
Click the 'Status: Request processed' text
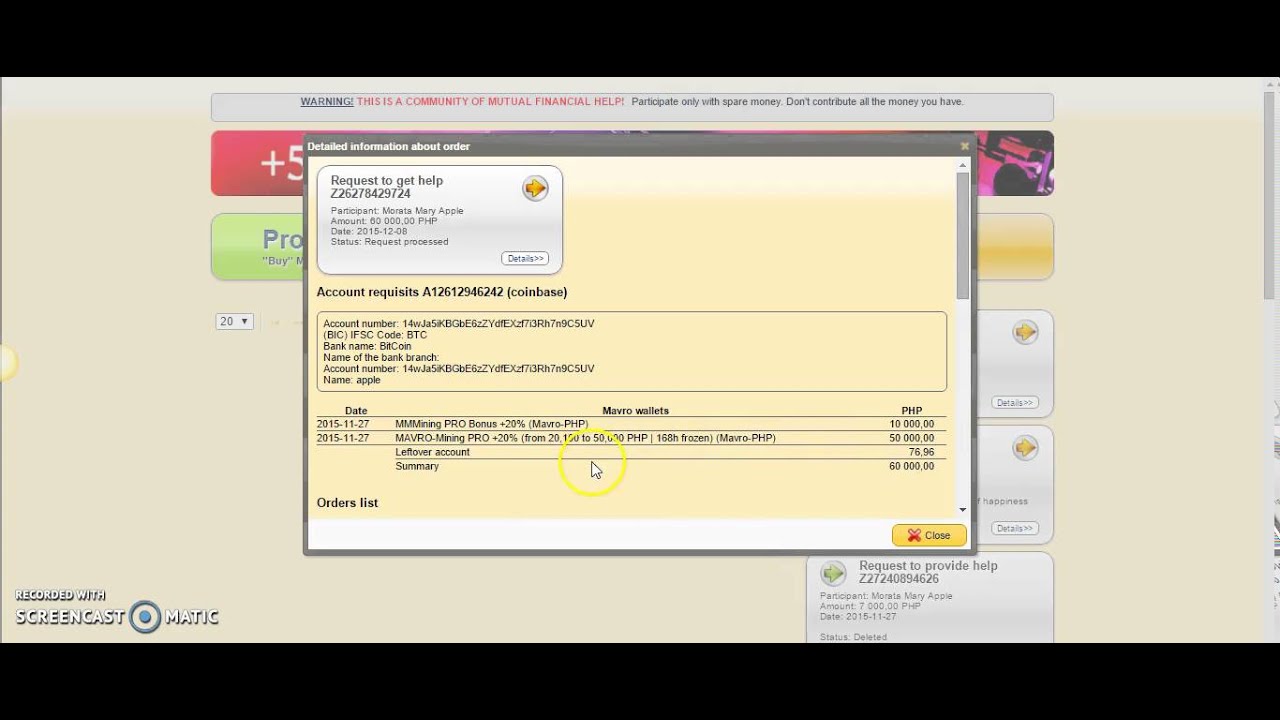390,242
